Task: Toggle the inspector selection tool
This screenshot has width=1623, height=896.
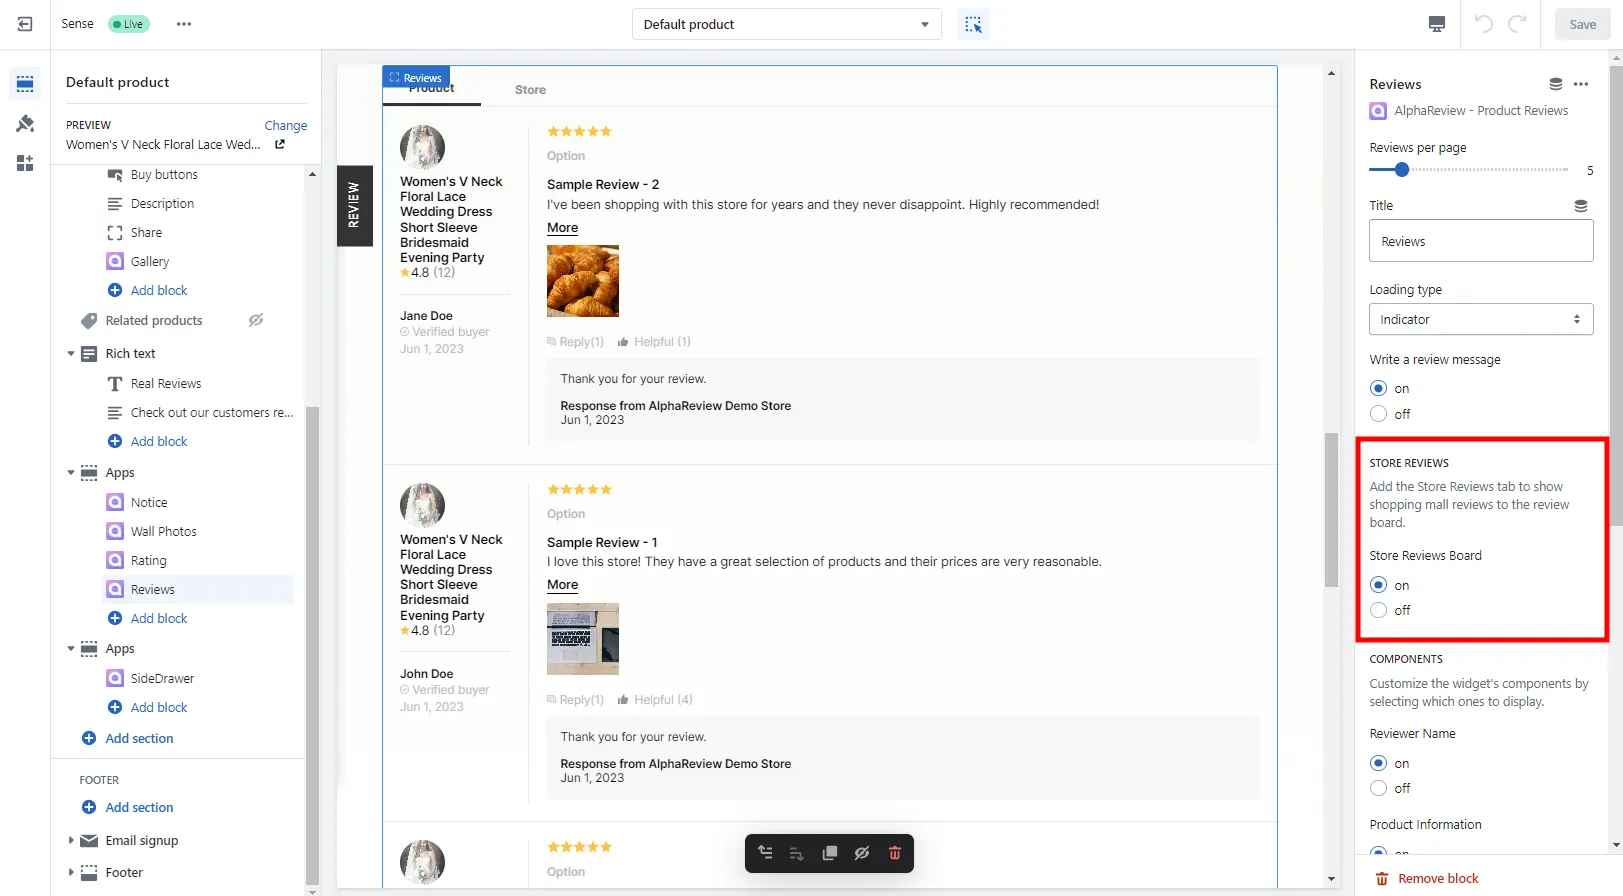Action: click(973, 24)
